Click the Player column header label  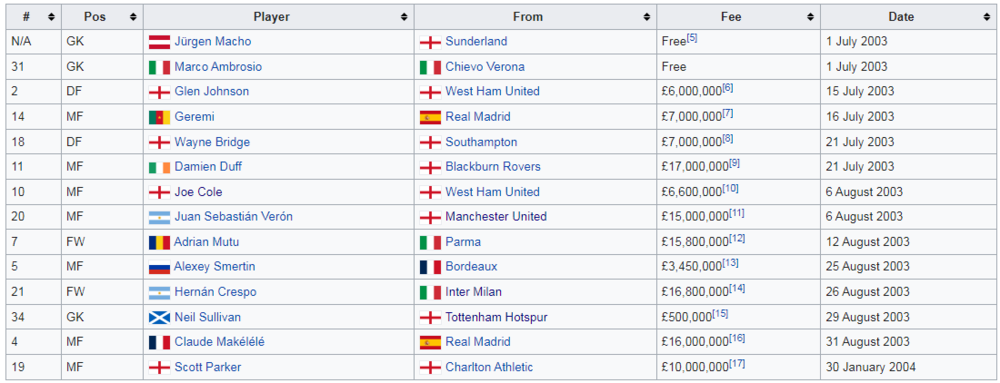pyautogui.click(x=271, y=17)
